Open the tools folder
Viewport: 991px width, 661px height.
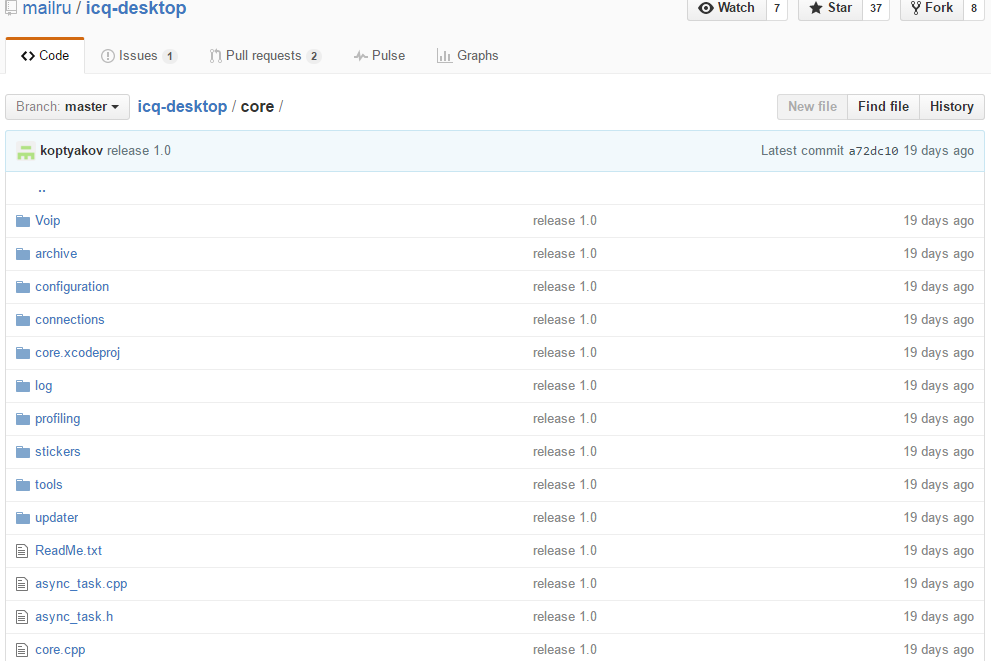49,485
